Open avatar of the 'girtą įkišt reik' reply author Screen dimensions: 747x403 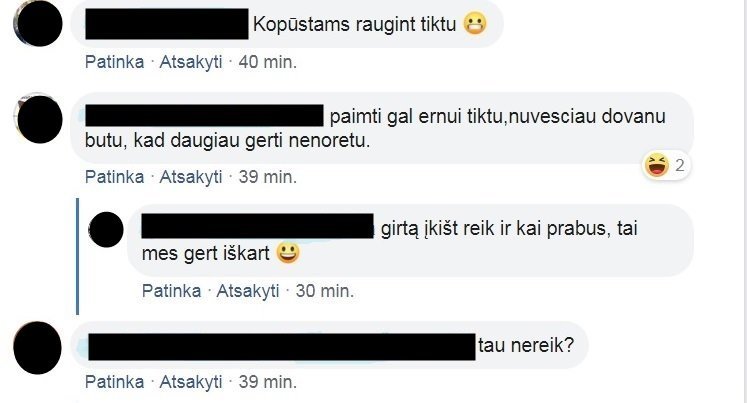(106, 230)
